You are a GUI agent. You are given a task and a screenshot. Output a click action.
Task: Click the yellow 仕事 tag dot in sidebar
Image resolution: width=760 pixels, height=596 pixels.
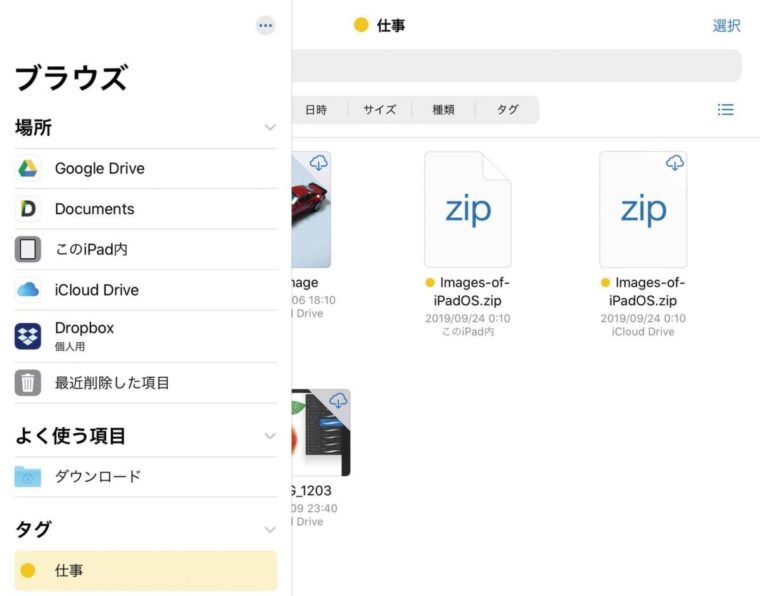point(28,570)
